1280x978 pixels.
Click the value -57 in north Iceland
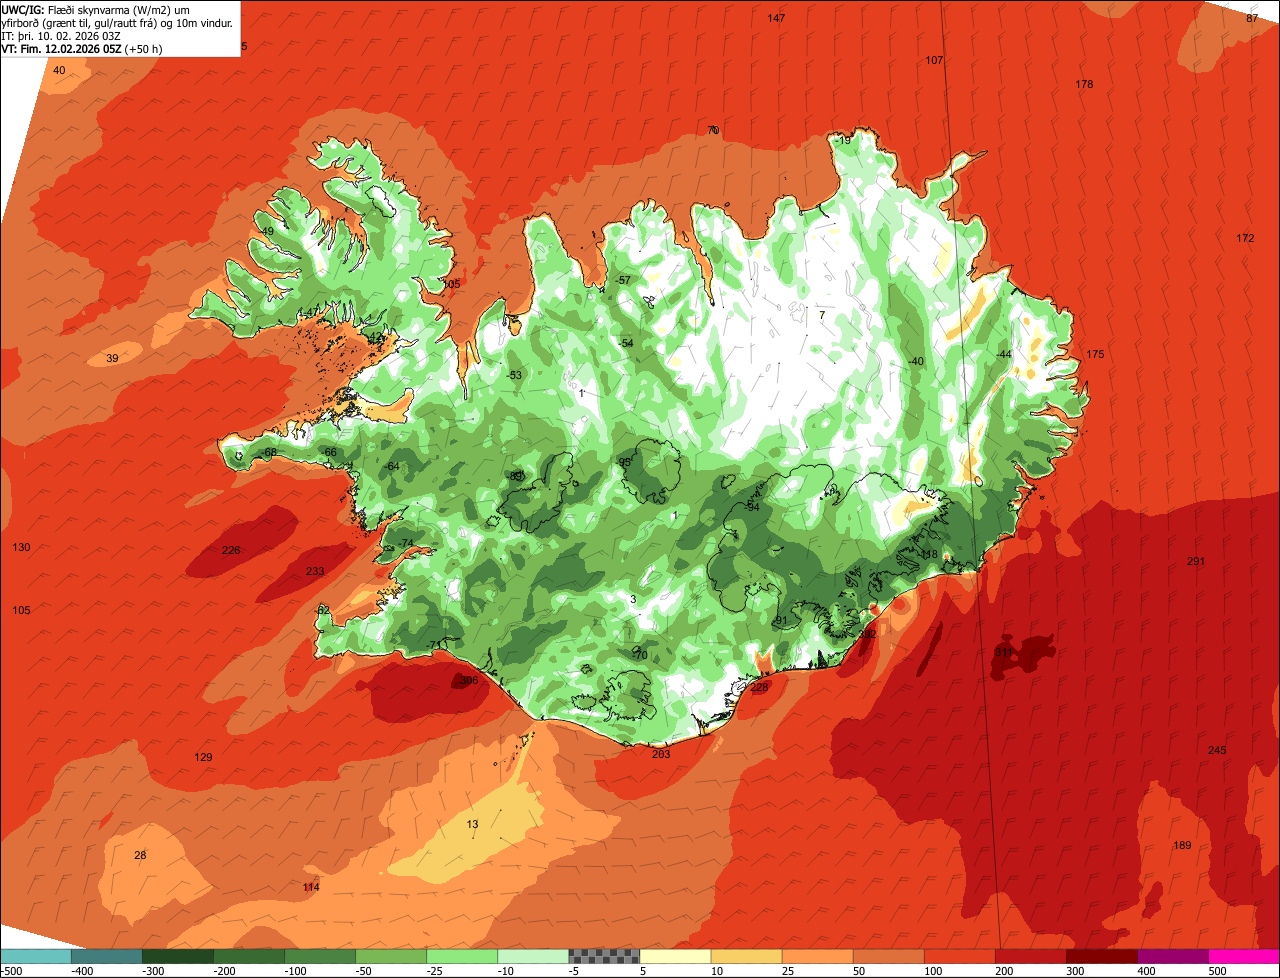tap(623, 280)
